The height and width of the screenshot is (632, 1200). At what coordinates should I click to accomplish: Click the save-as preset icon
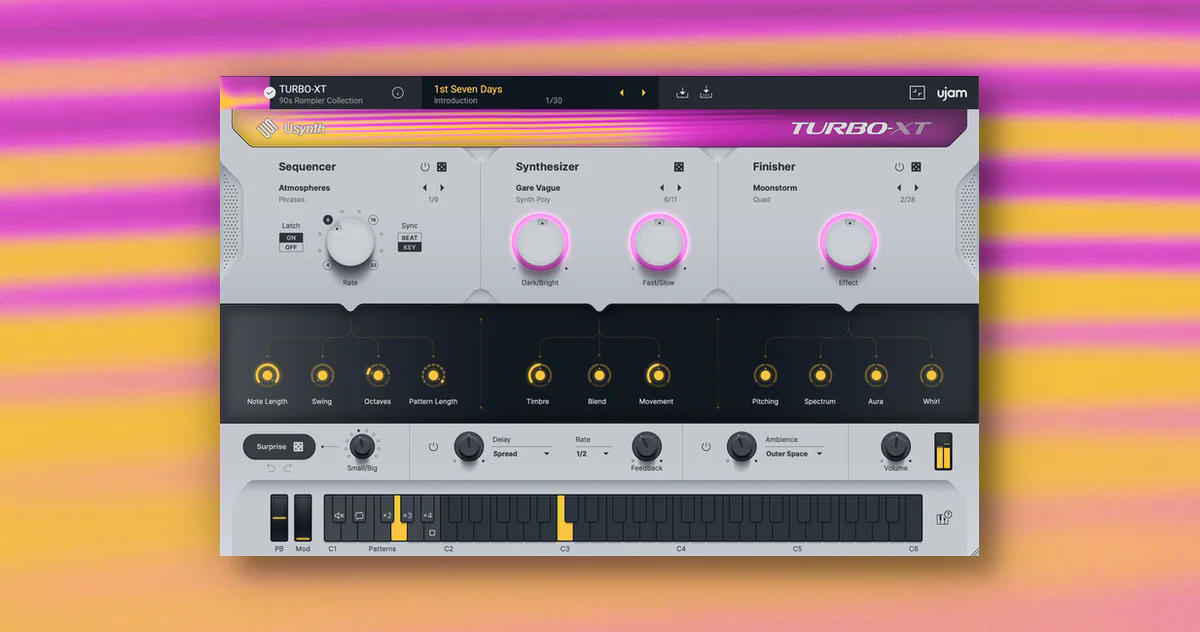(x=706, y=93)
